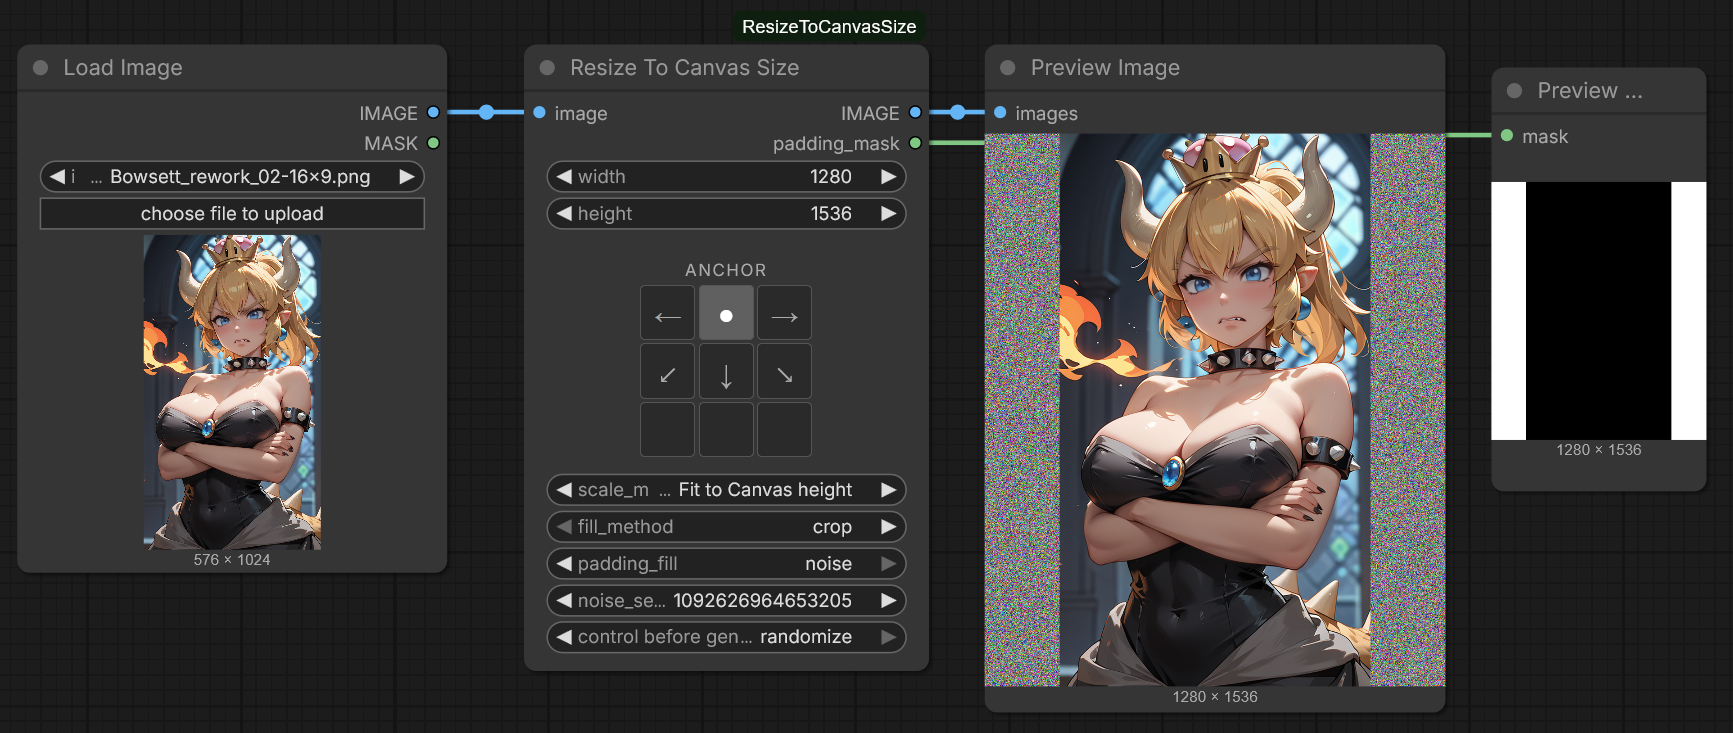
Task: Click the Load Image thumbnail preview
Action: tap(232, 392)
